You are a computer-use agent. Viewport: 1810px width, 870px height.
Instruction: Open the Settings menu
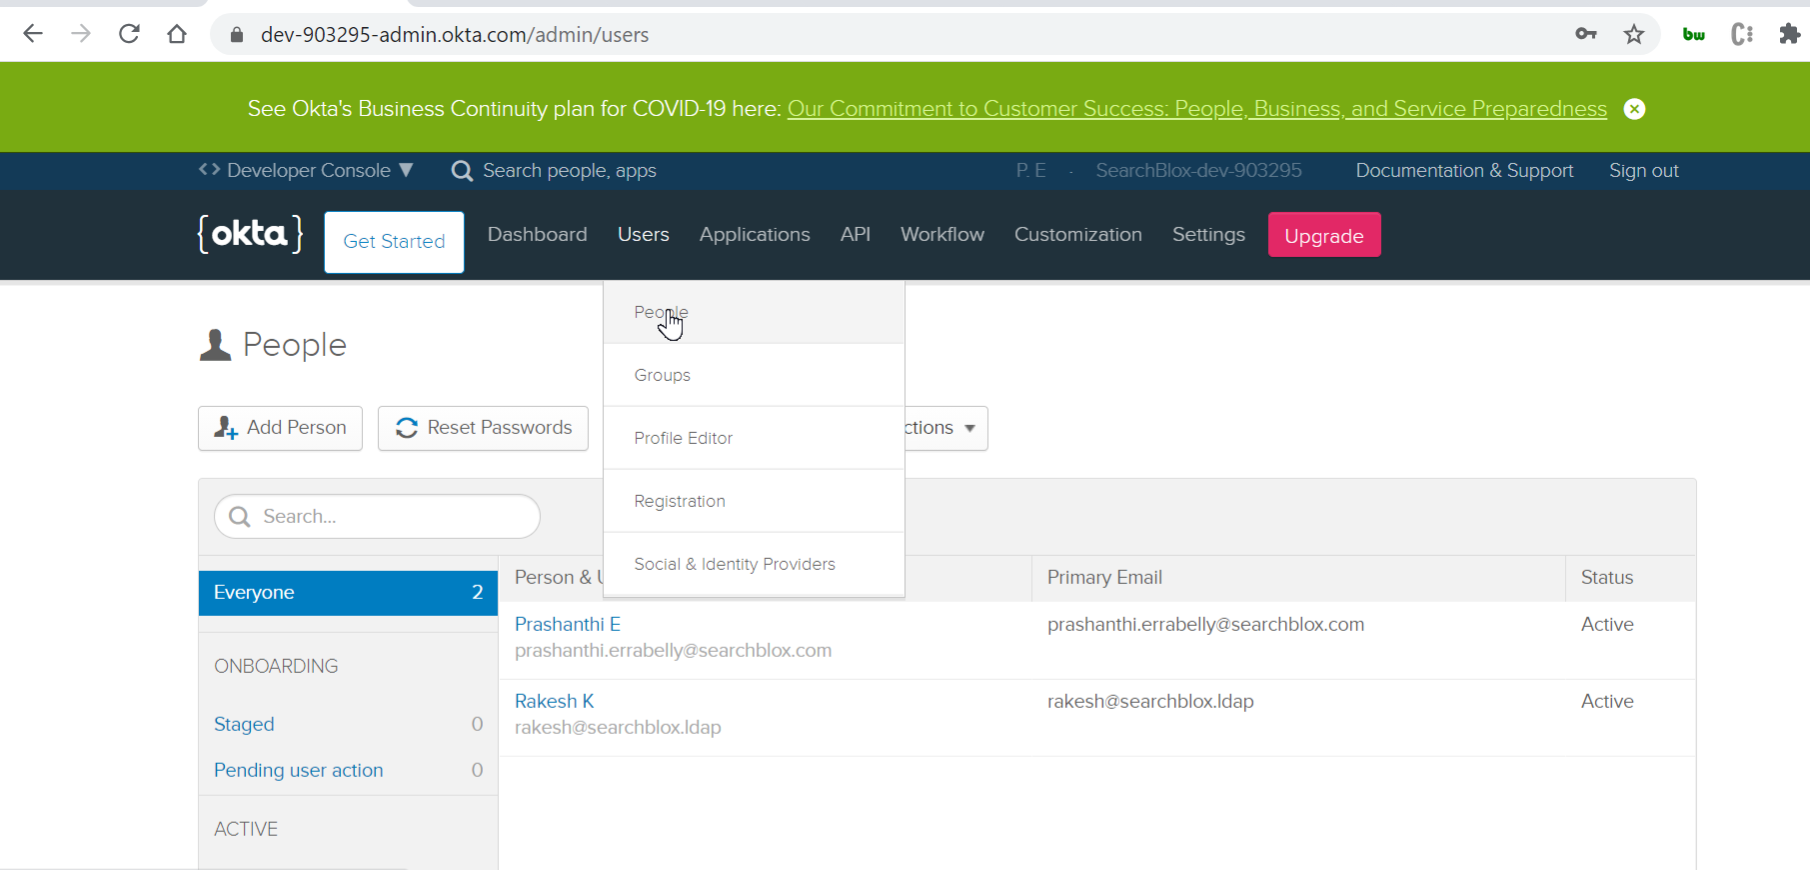pos(1208,234)
